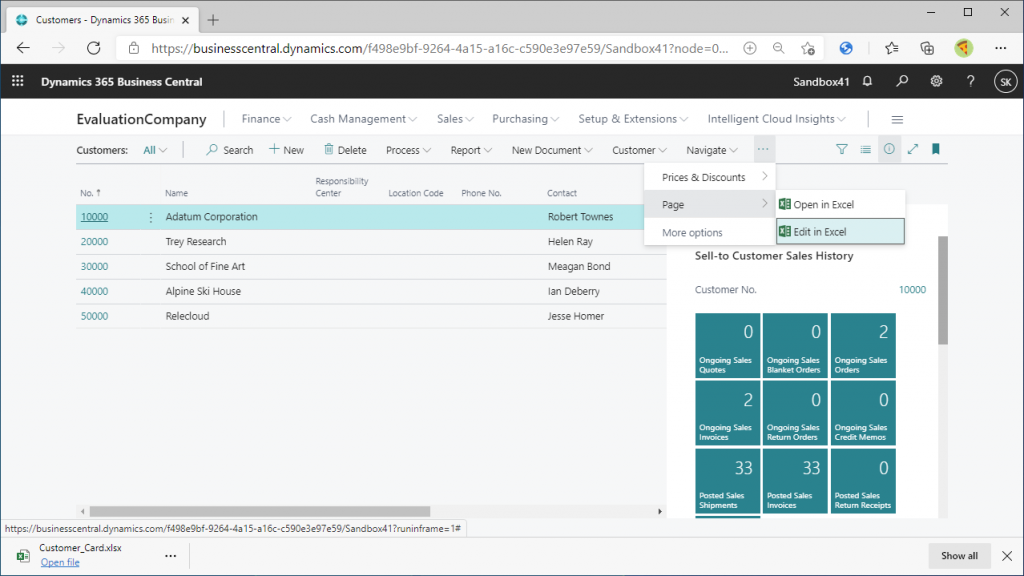Screen dimensions: 1024x576
Task: Click browser back arrow
Action: click(24, 48)
